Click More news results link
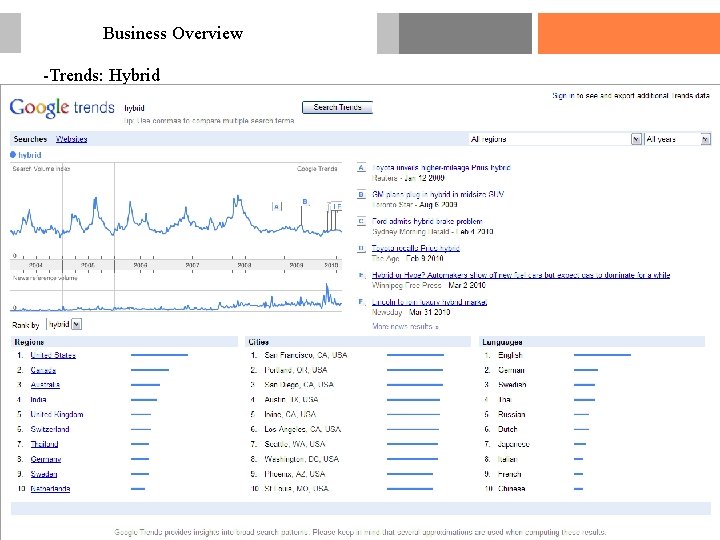 405,326
